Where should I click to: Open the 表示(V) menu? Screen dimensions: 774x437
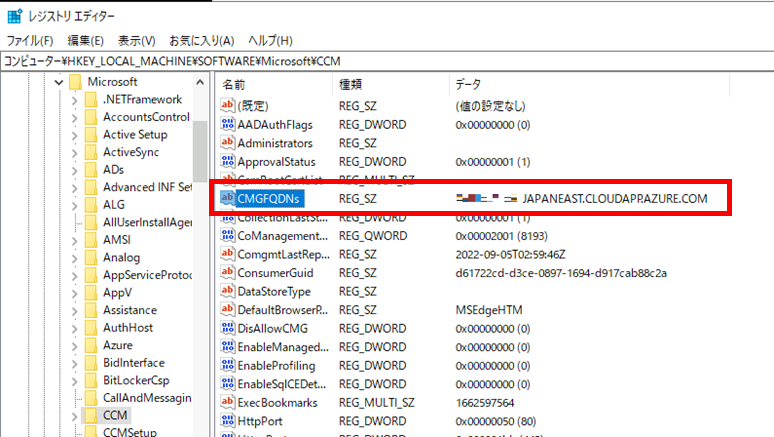tap(137, 40)
